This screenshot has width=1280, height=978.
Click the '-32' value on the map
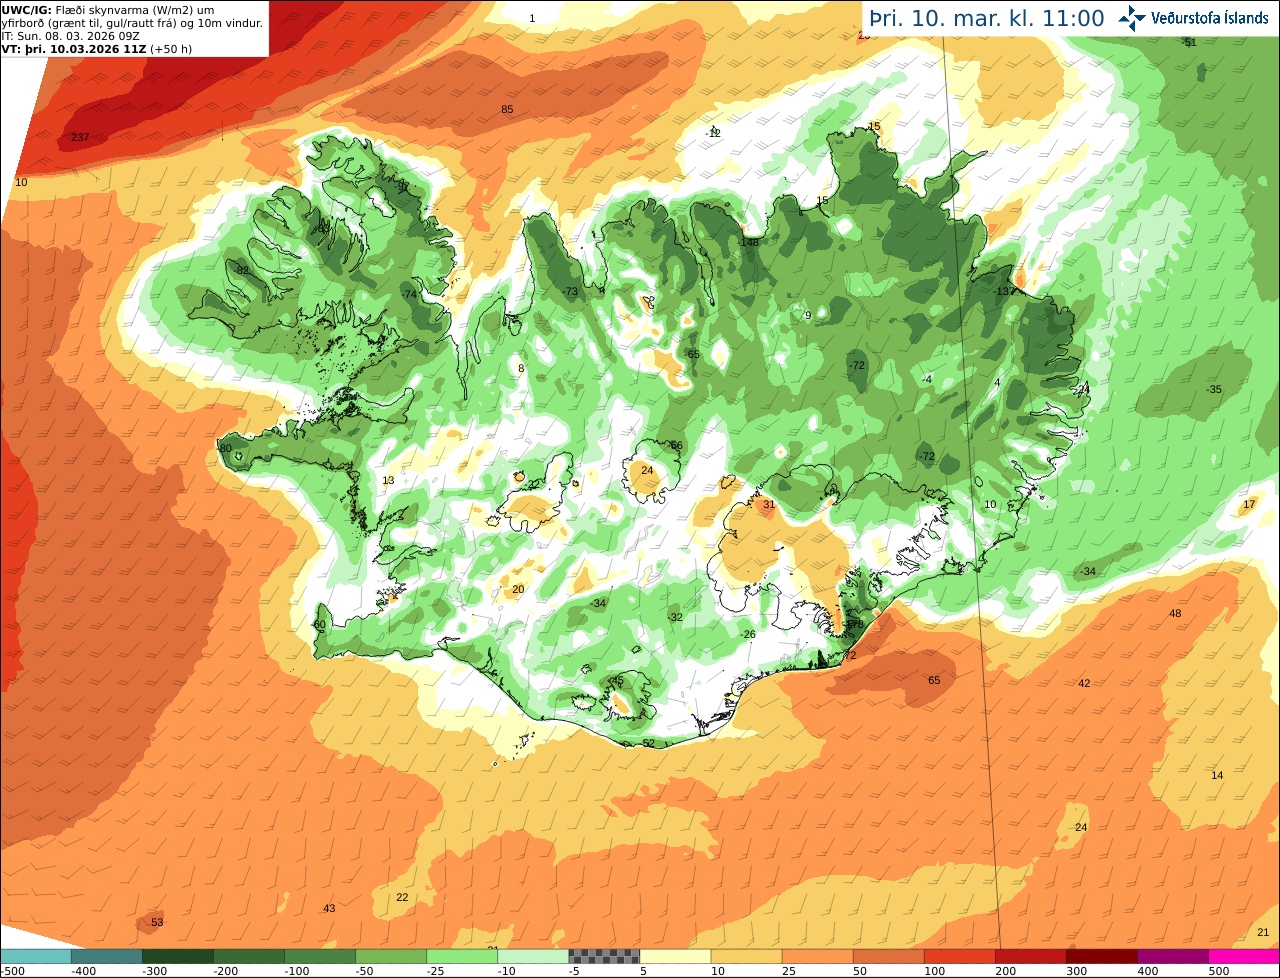coord(676,617)
